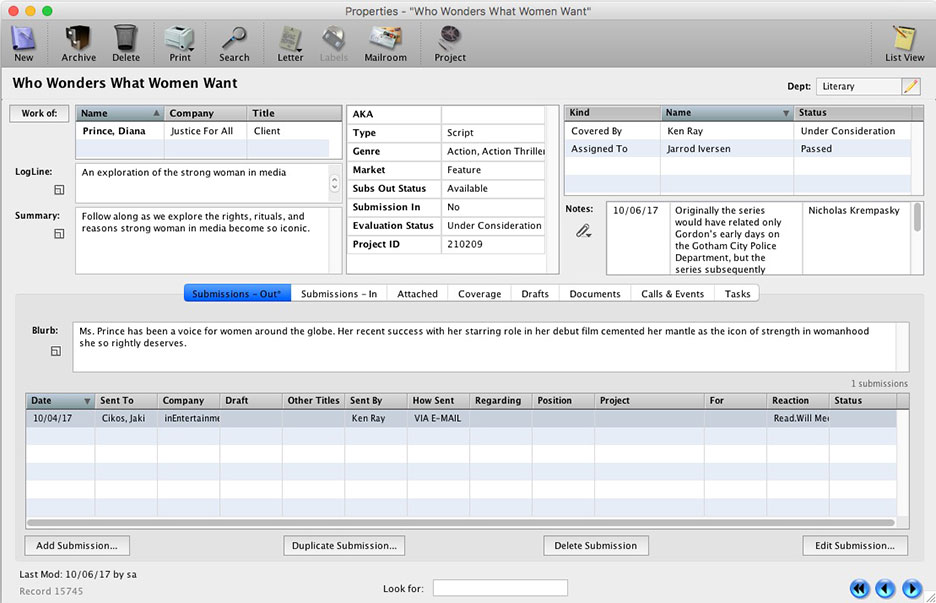Click the New toolbar icon
Viewport: 936px width, 603px height.
pyautogui.click(x=23, y=44)
